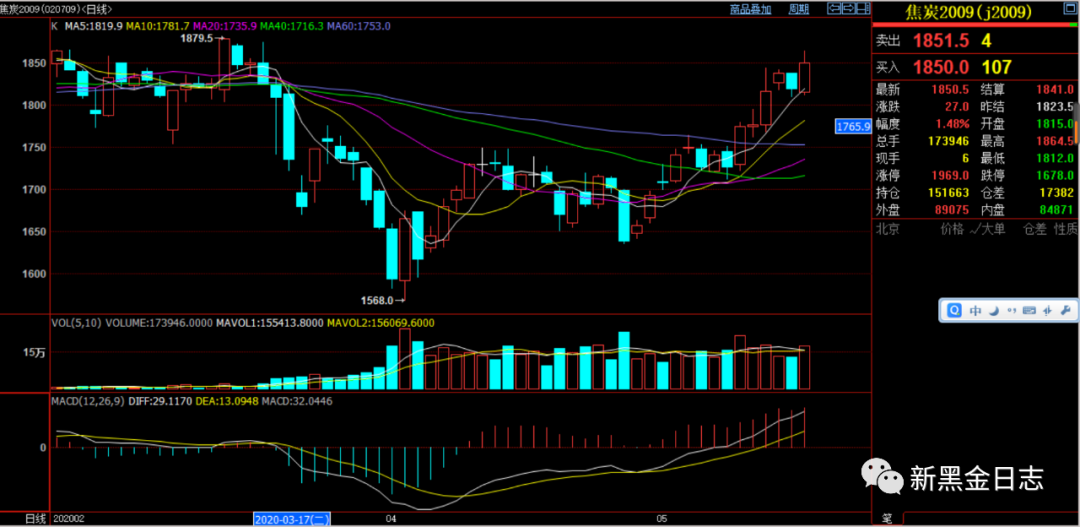Go to next contract with right arrow icon
This screenshot has height=527, width=1080.
(x=849, y=8)
